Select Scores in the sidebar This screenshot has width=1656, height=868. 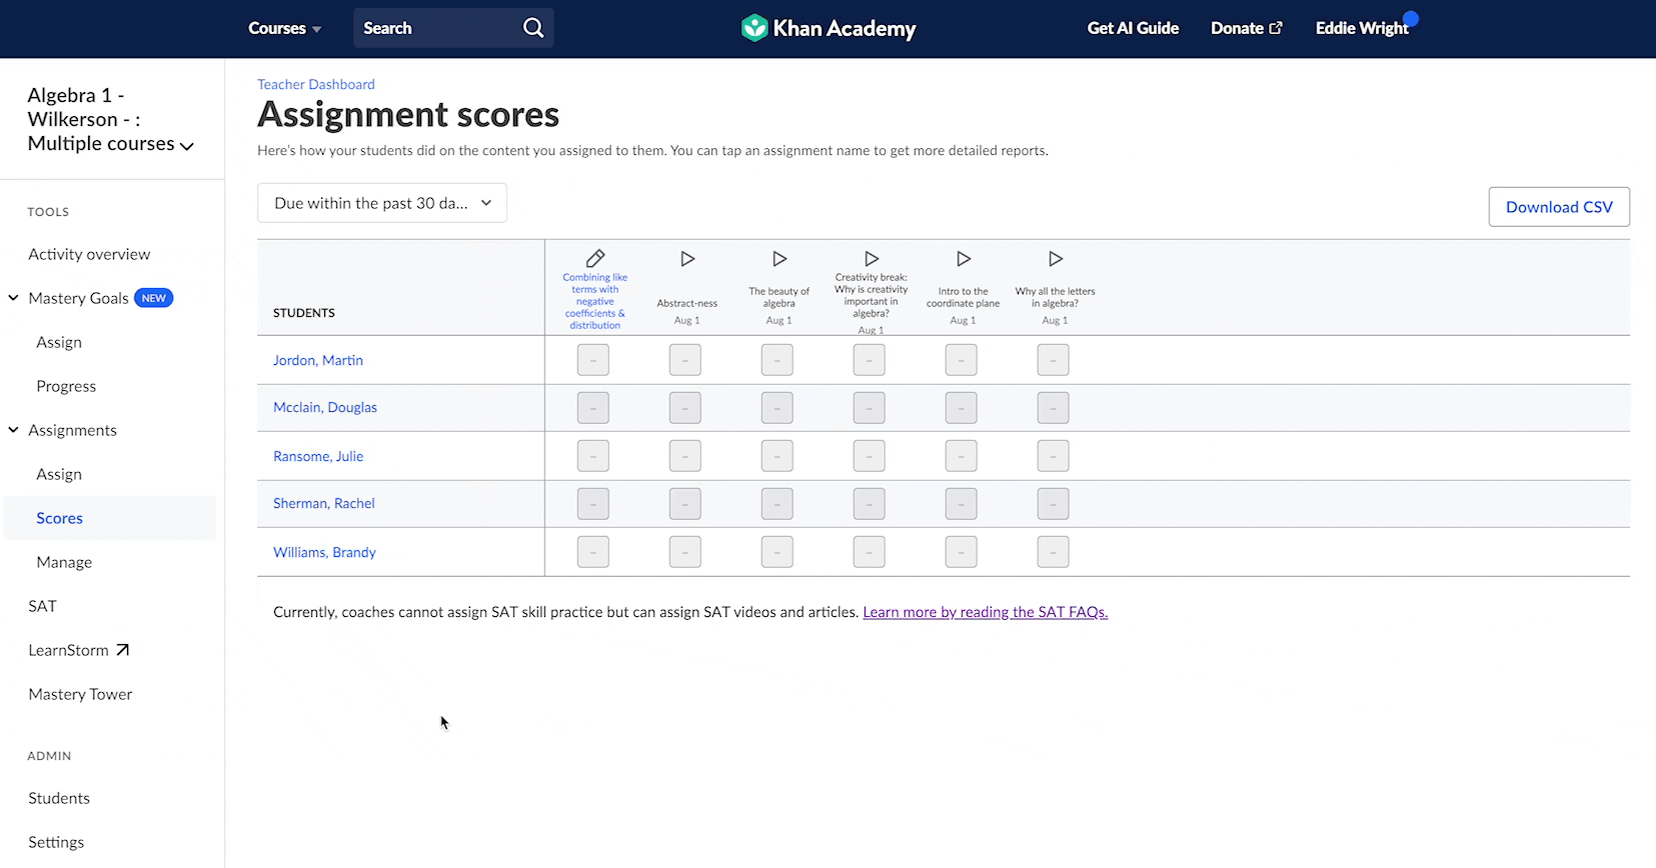110,518
